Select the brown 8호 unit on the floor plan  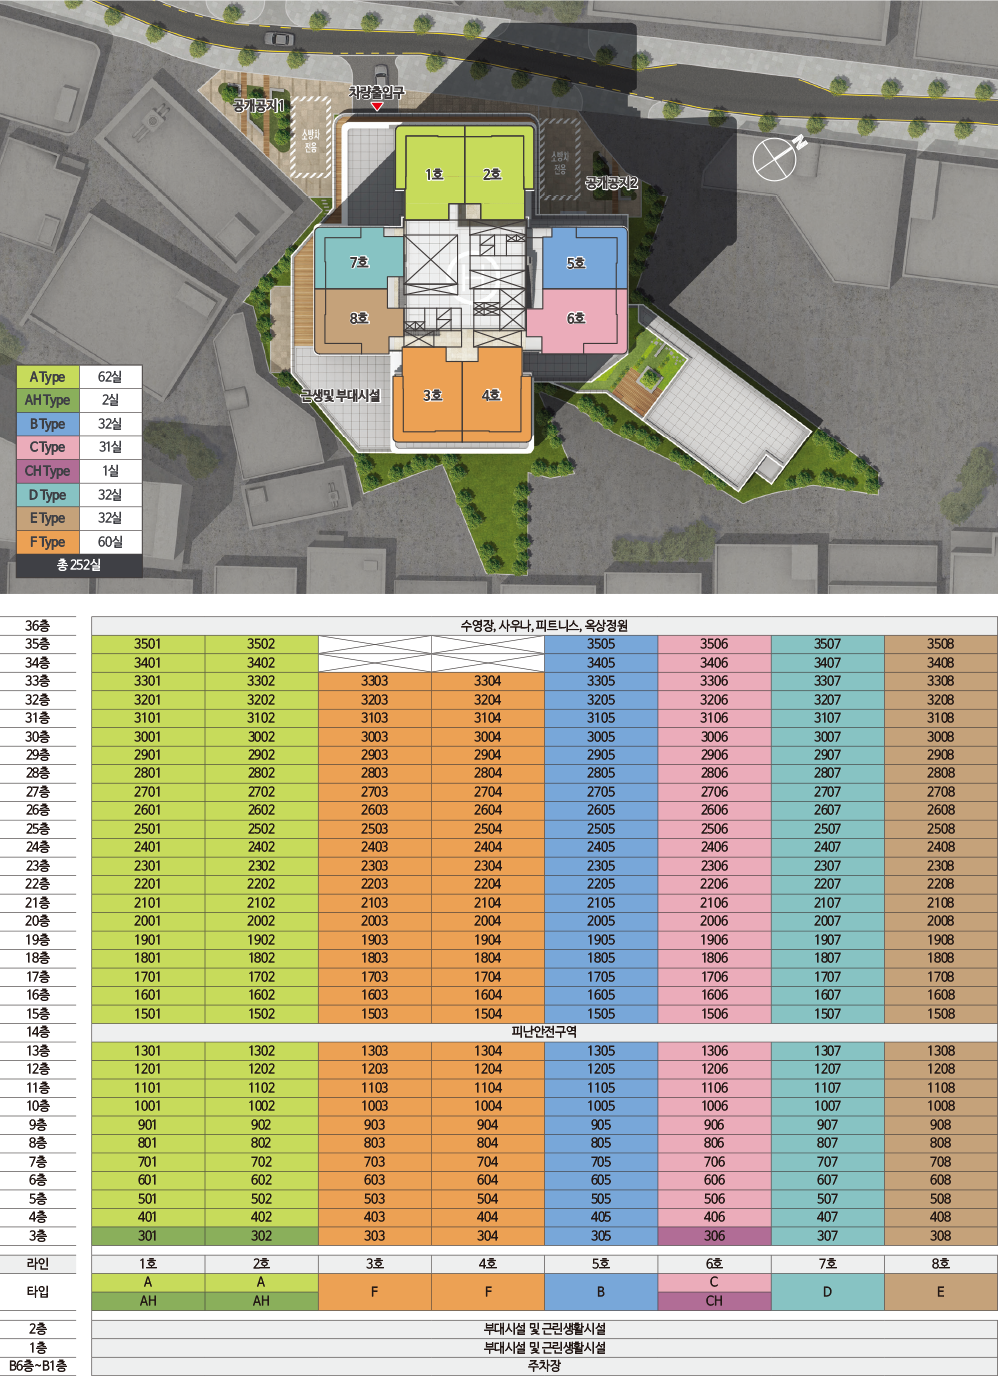359,318
